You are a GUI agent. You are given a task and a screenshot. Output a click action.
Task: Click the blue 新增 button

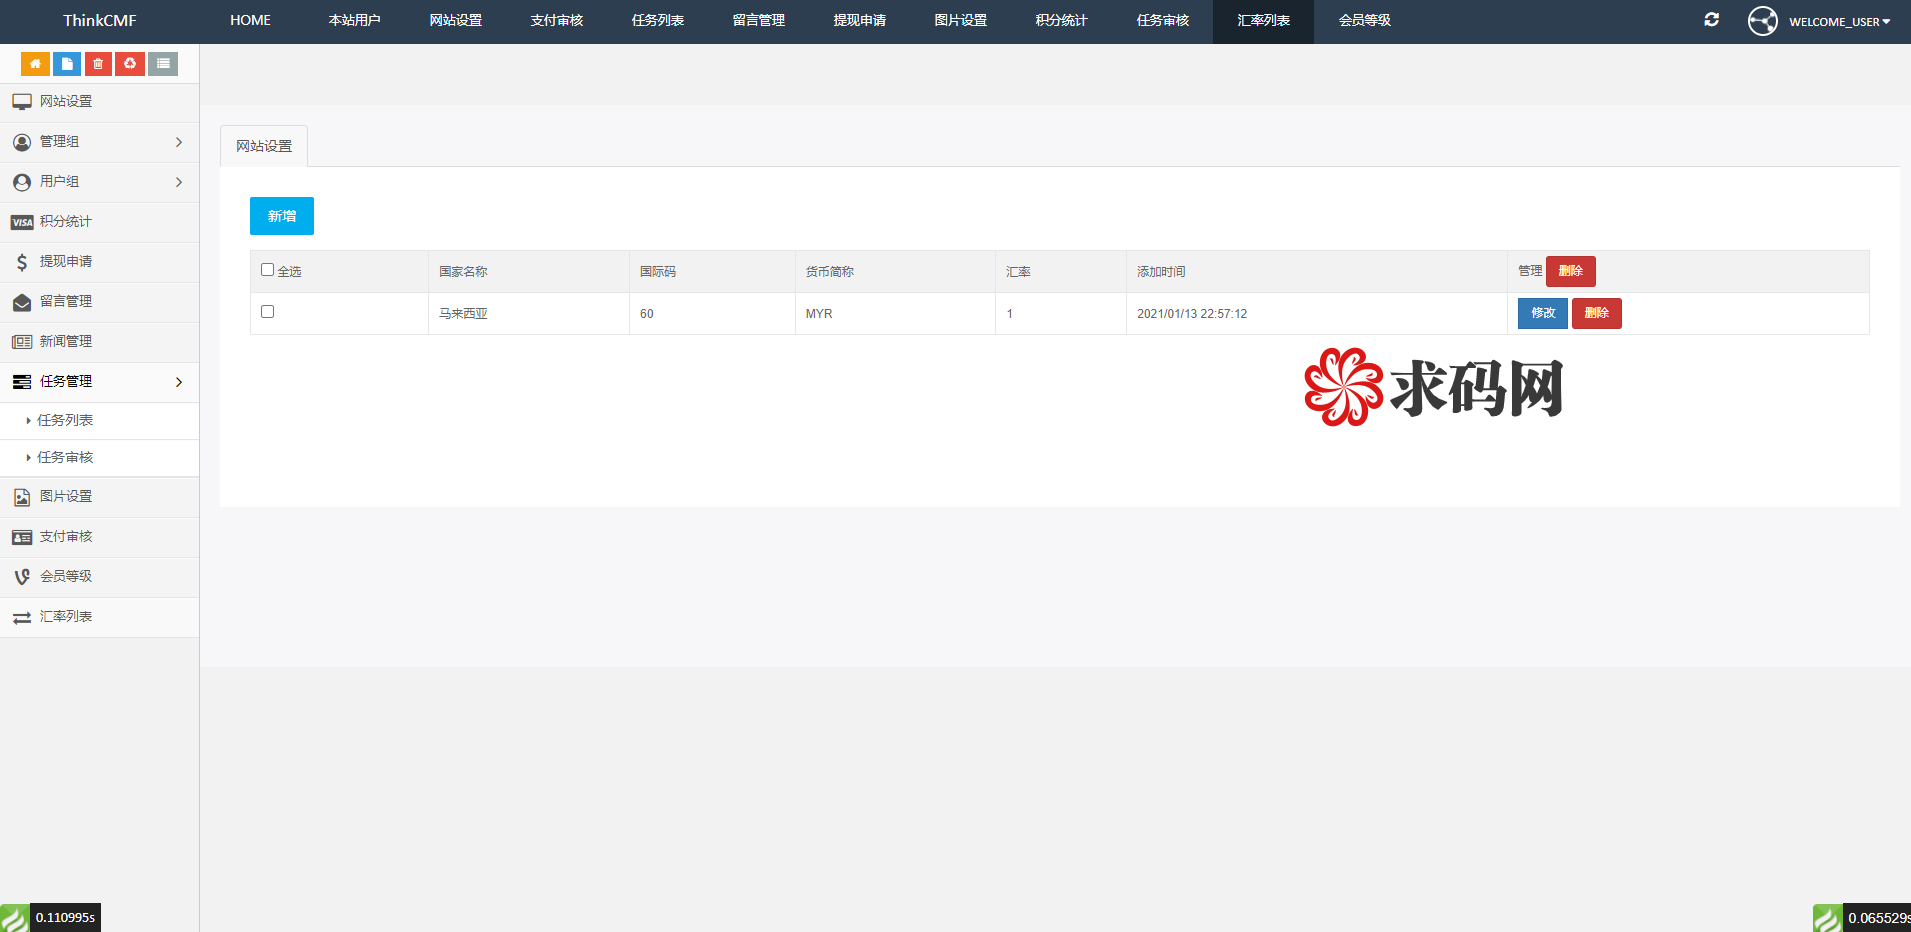tap(282, 216)
